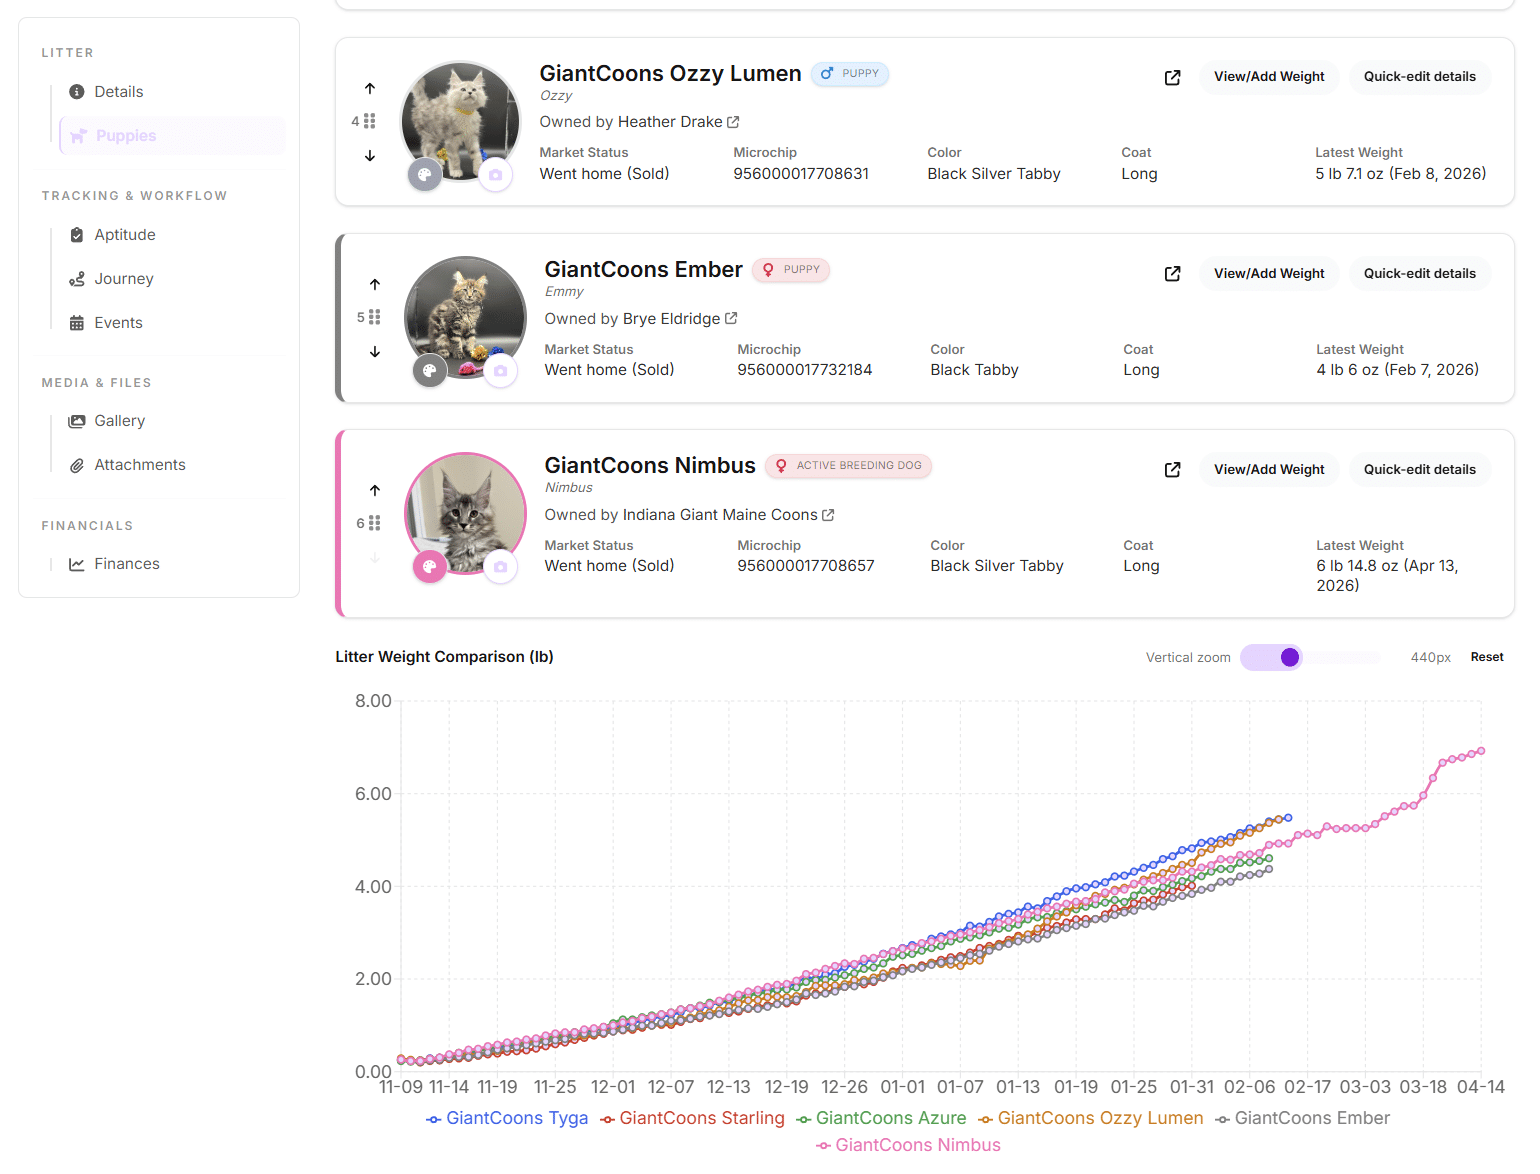Open the Gallery media section

click(x=119, y=420)
